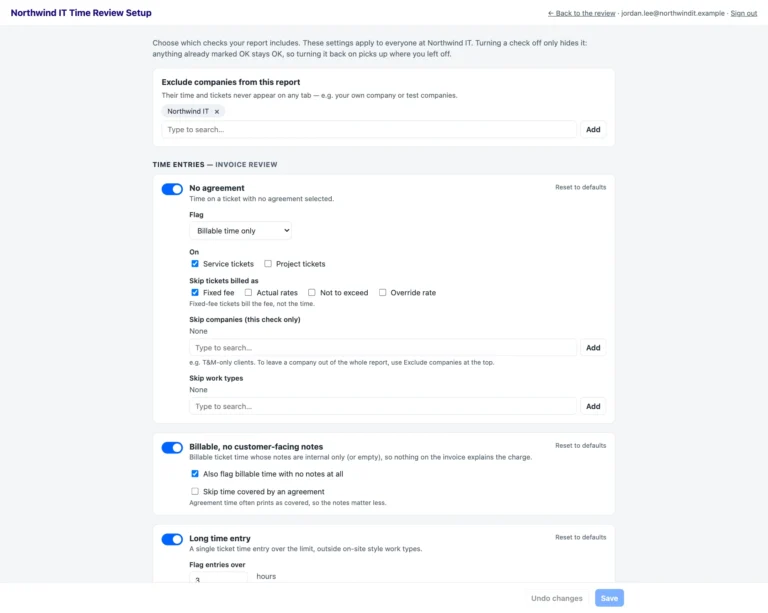
Task: Focus Skip companies search field
Action: point(383,348)
